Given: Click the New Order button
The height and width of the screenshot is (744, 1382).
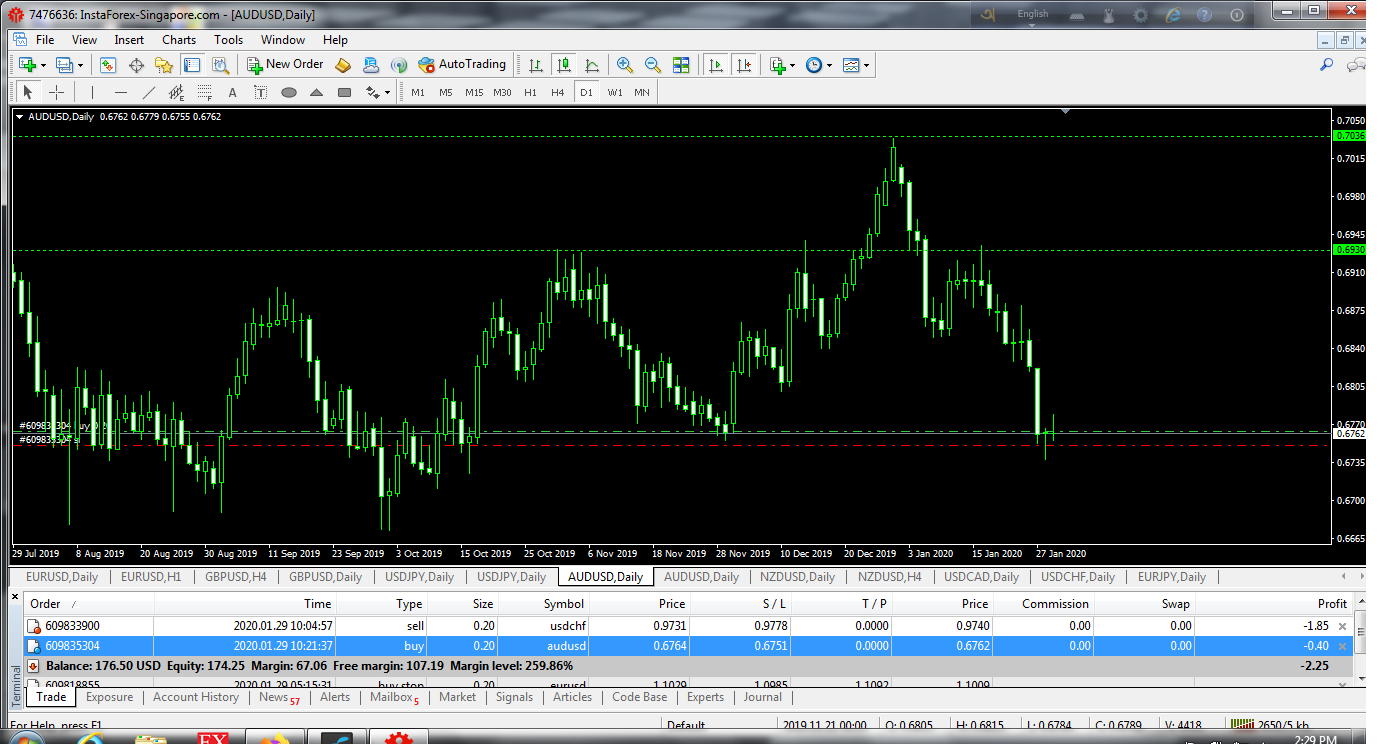Looking at the screenshot, I should pos(285,65).
